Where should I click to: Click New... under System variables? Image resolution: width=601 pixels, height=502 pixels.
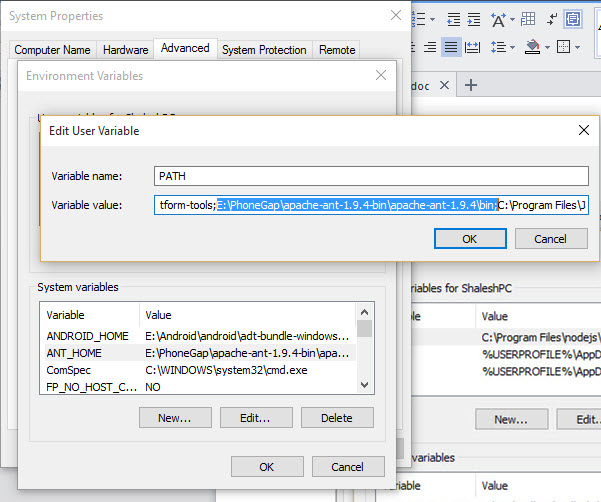click(175, 418)
